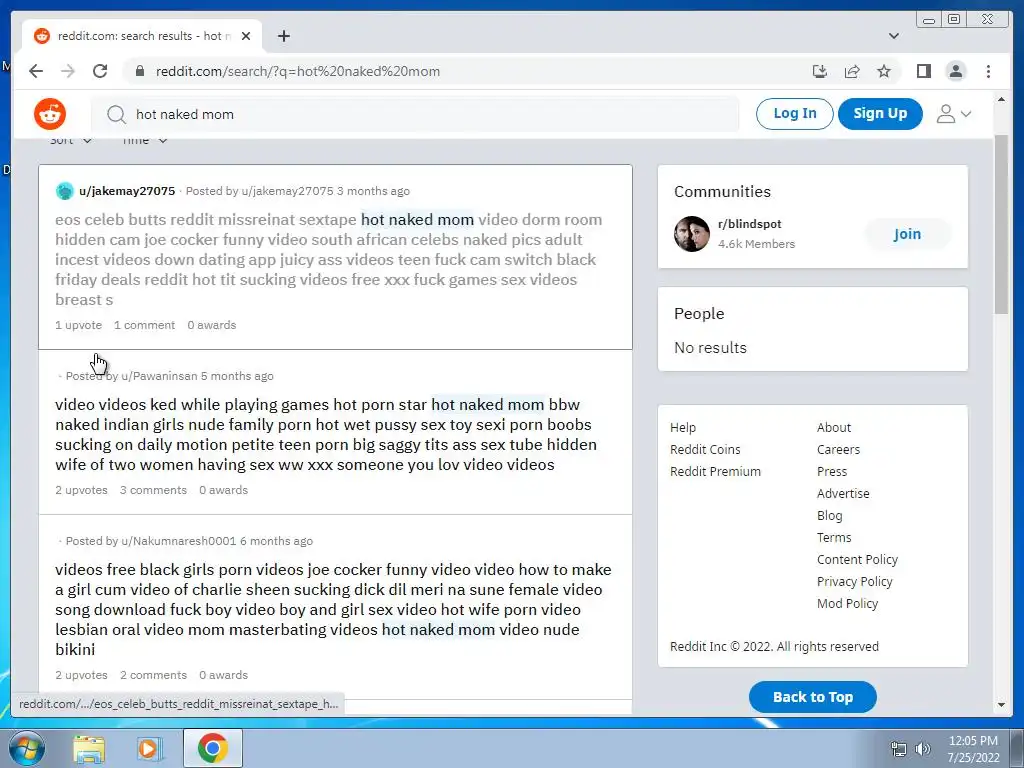Open the Blog link
The width and height of the screenshot is (1024, 768).
(x=829, y=515)
